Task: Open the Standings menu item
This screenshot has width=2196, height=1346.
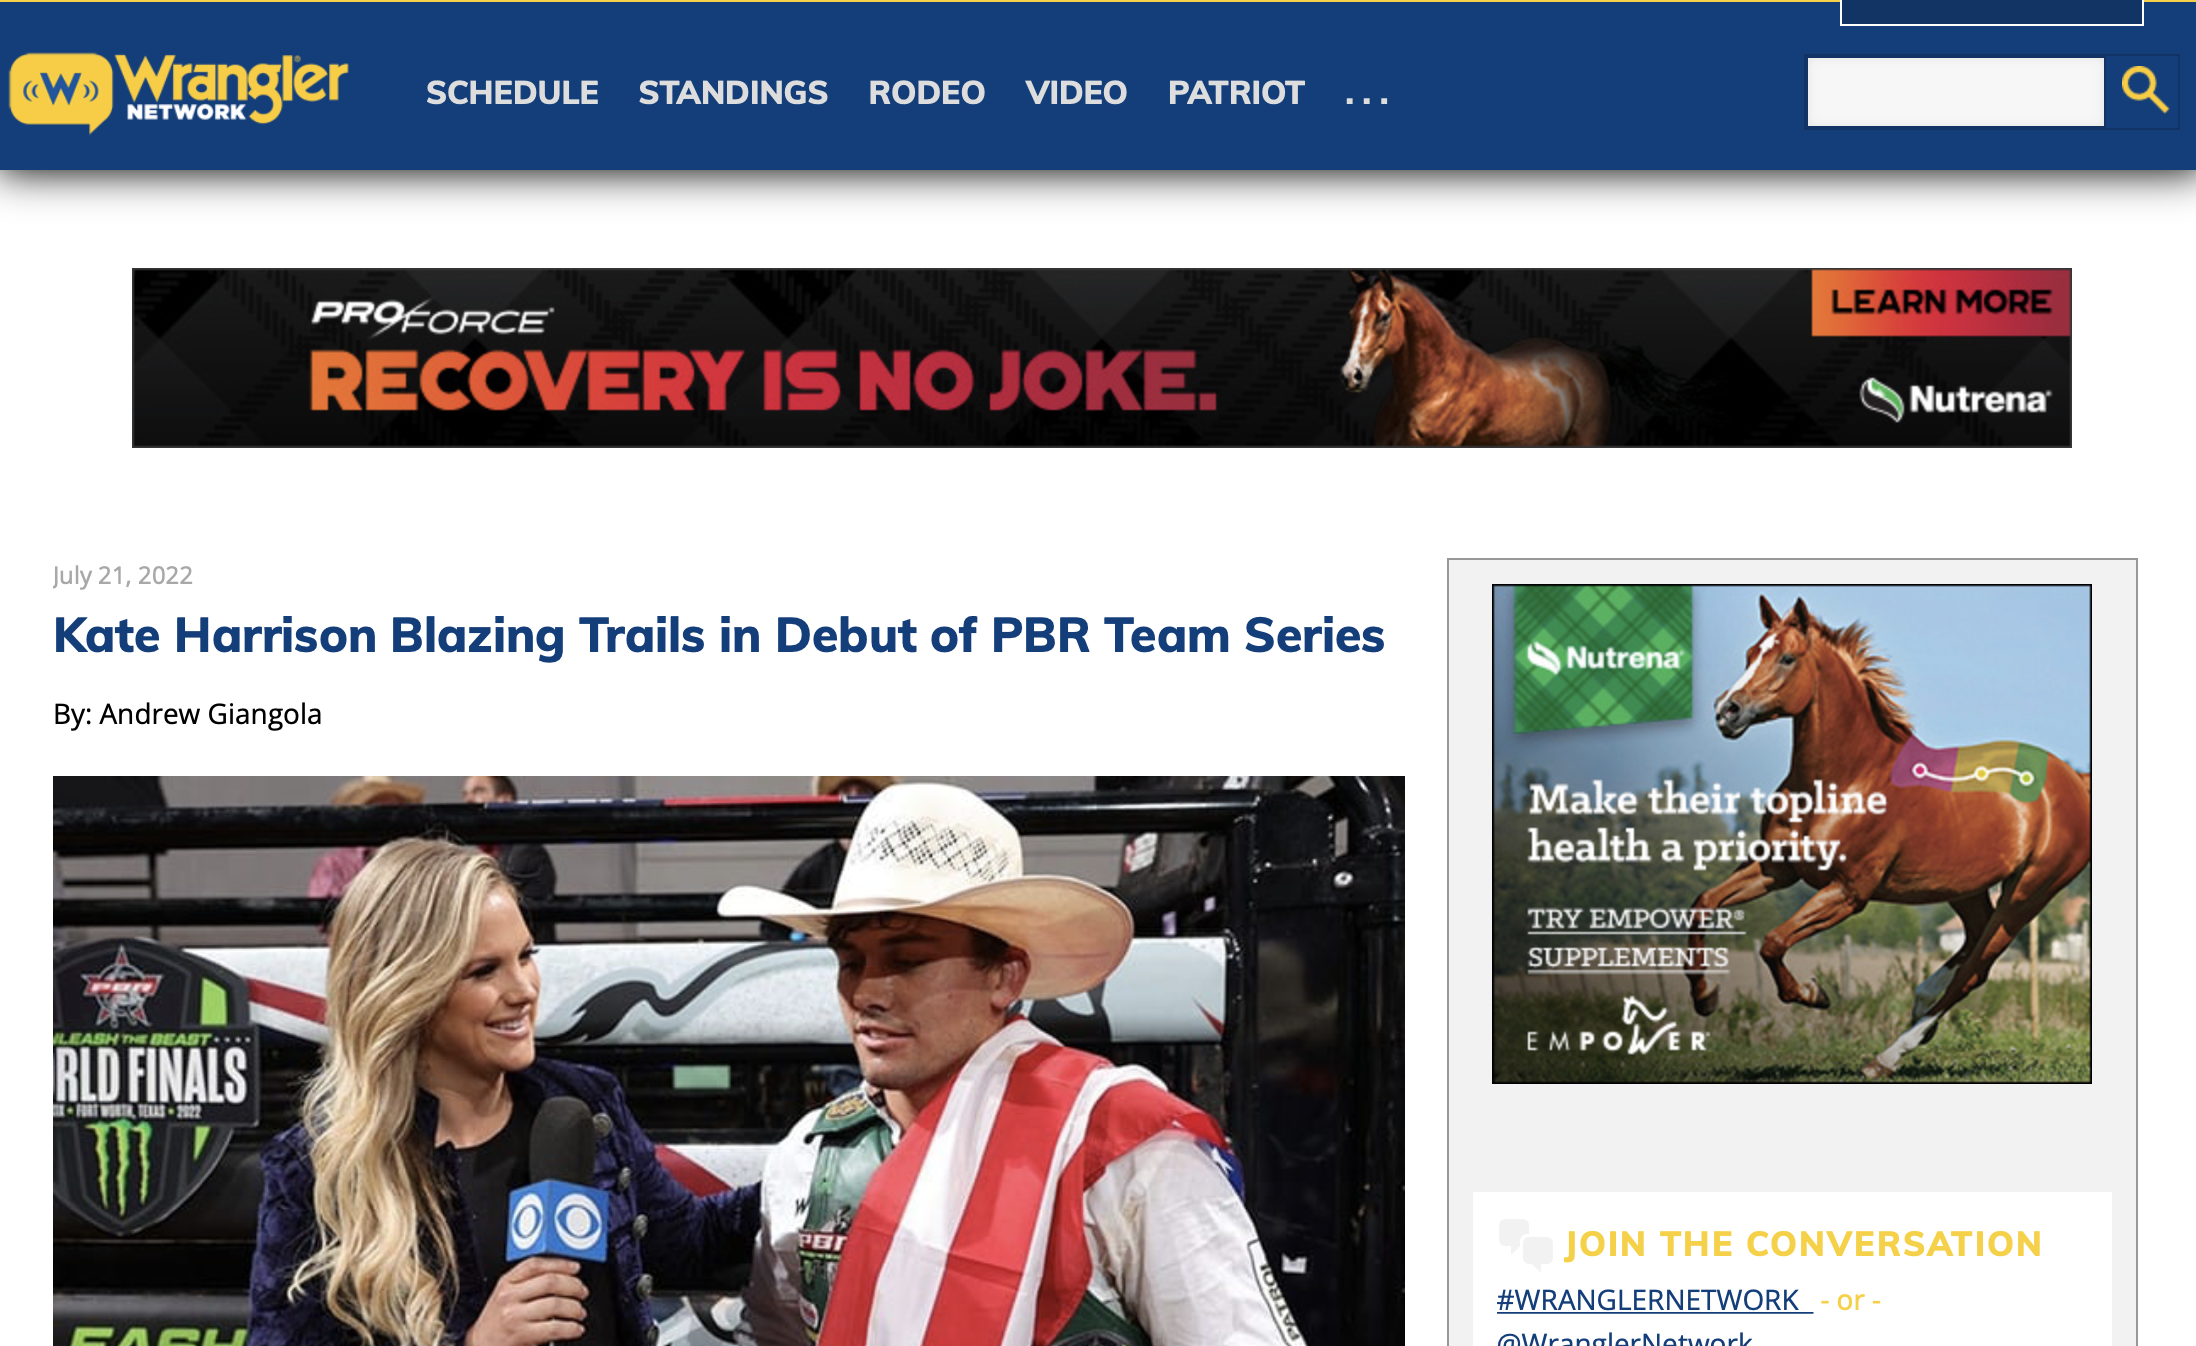Action: pos(733,93)
